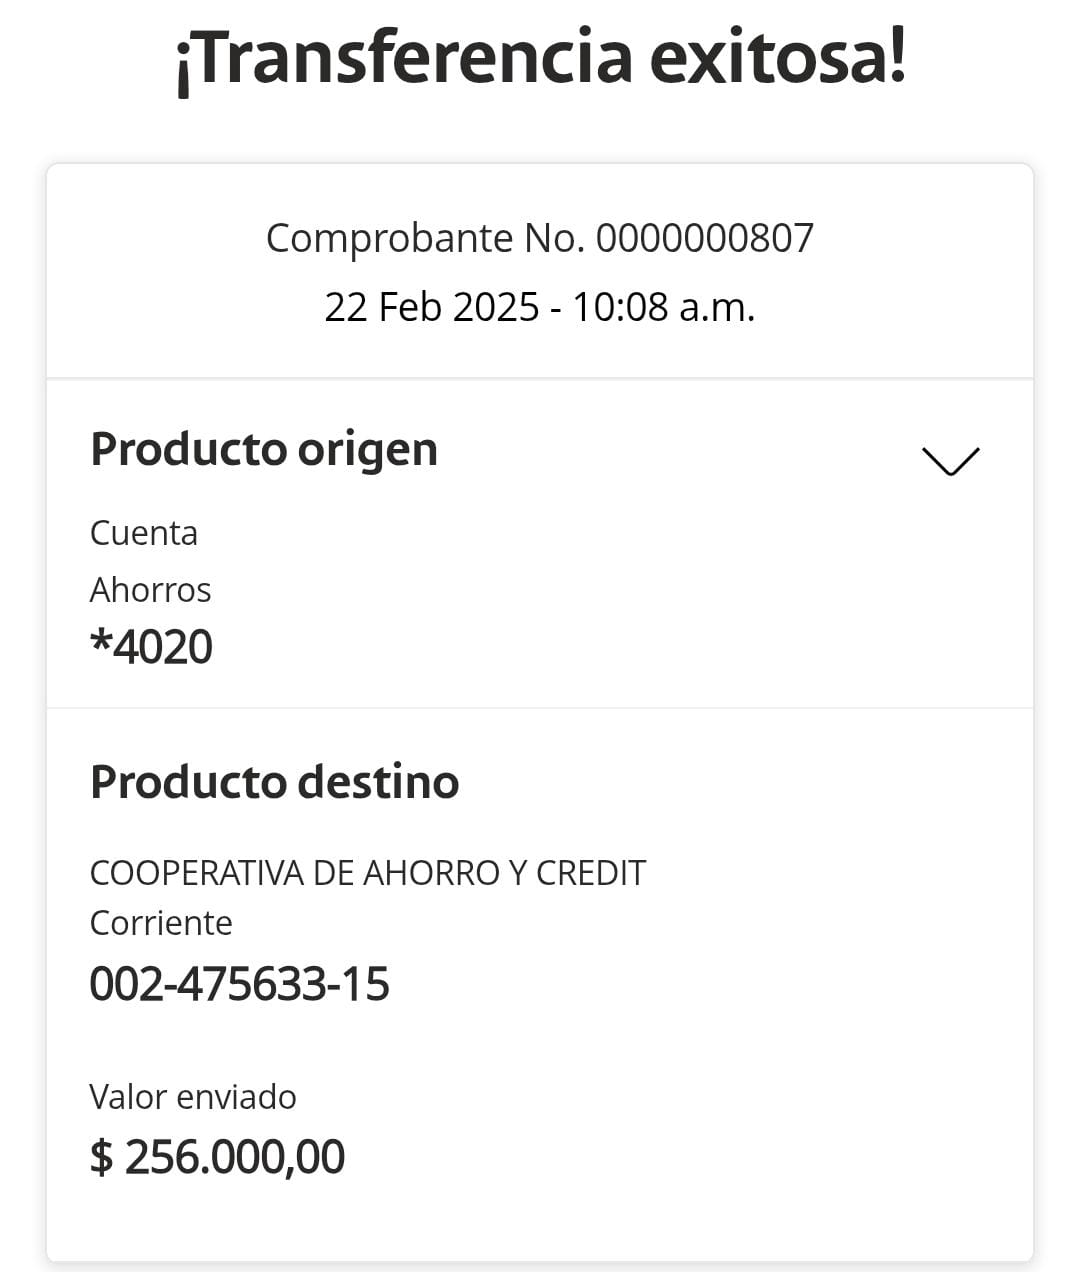The height and width of the screenshot is (1272, 1080).
Task: Select the amount 256.000,00
Action: (235, 1157)
